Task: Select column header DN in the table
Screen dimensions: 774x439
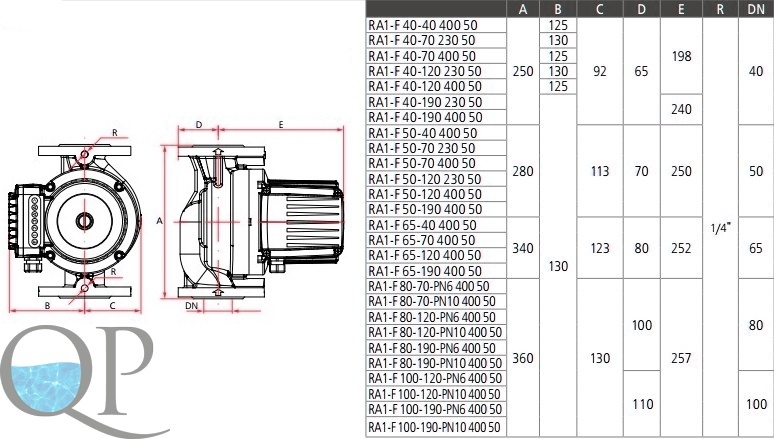Action: (x=756, y=10)
